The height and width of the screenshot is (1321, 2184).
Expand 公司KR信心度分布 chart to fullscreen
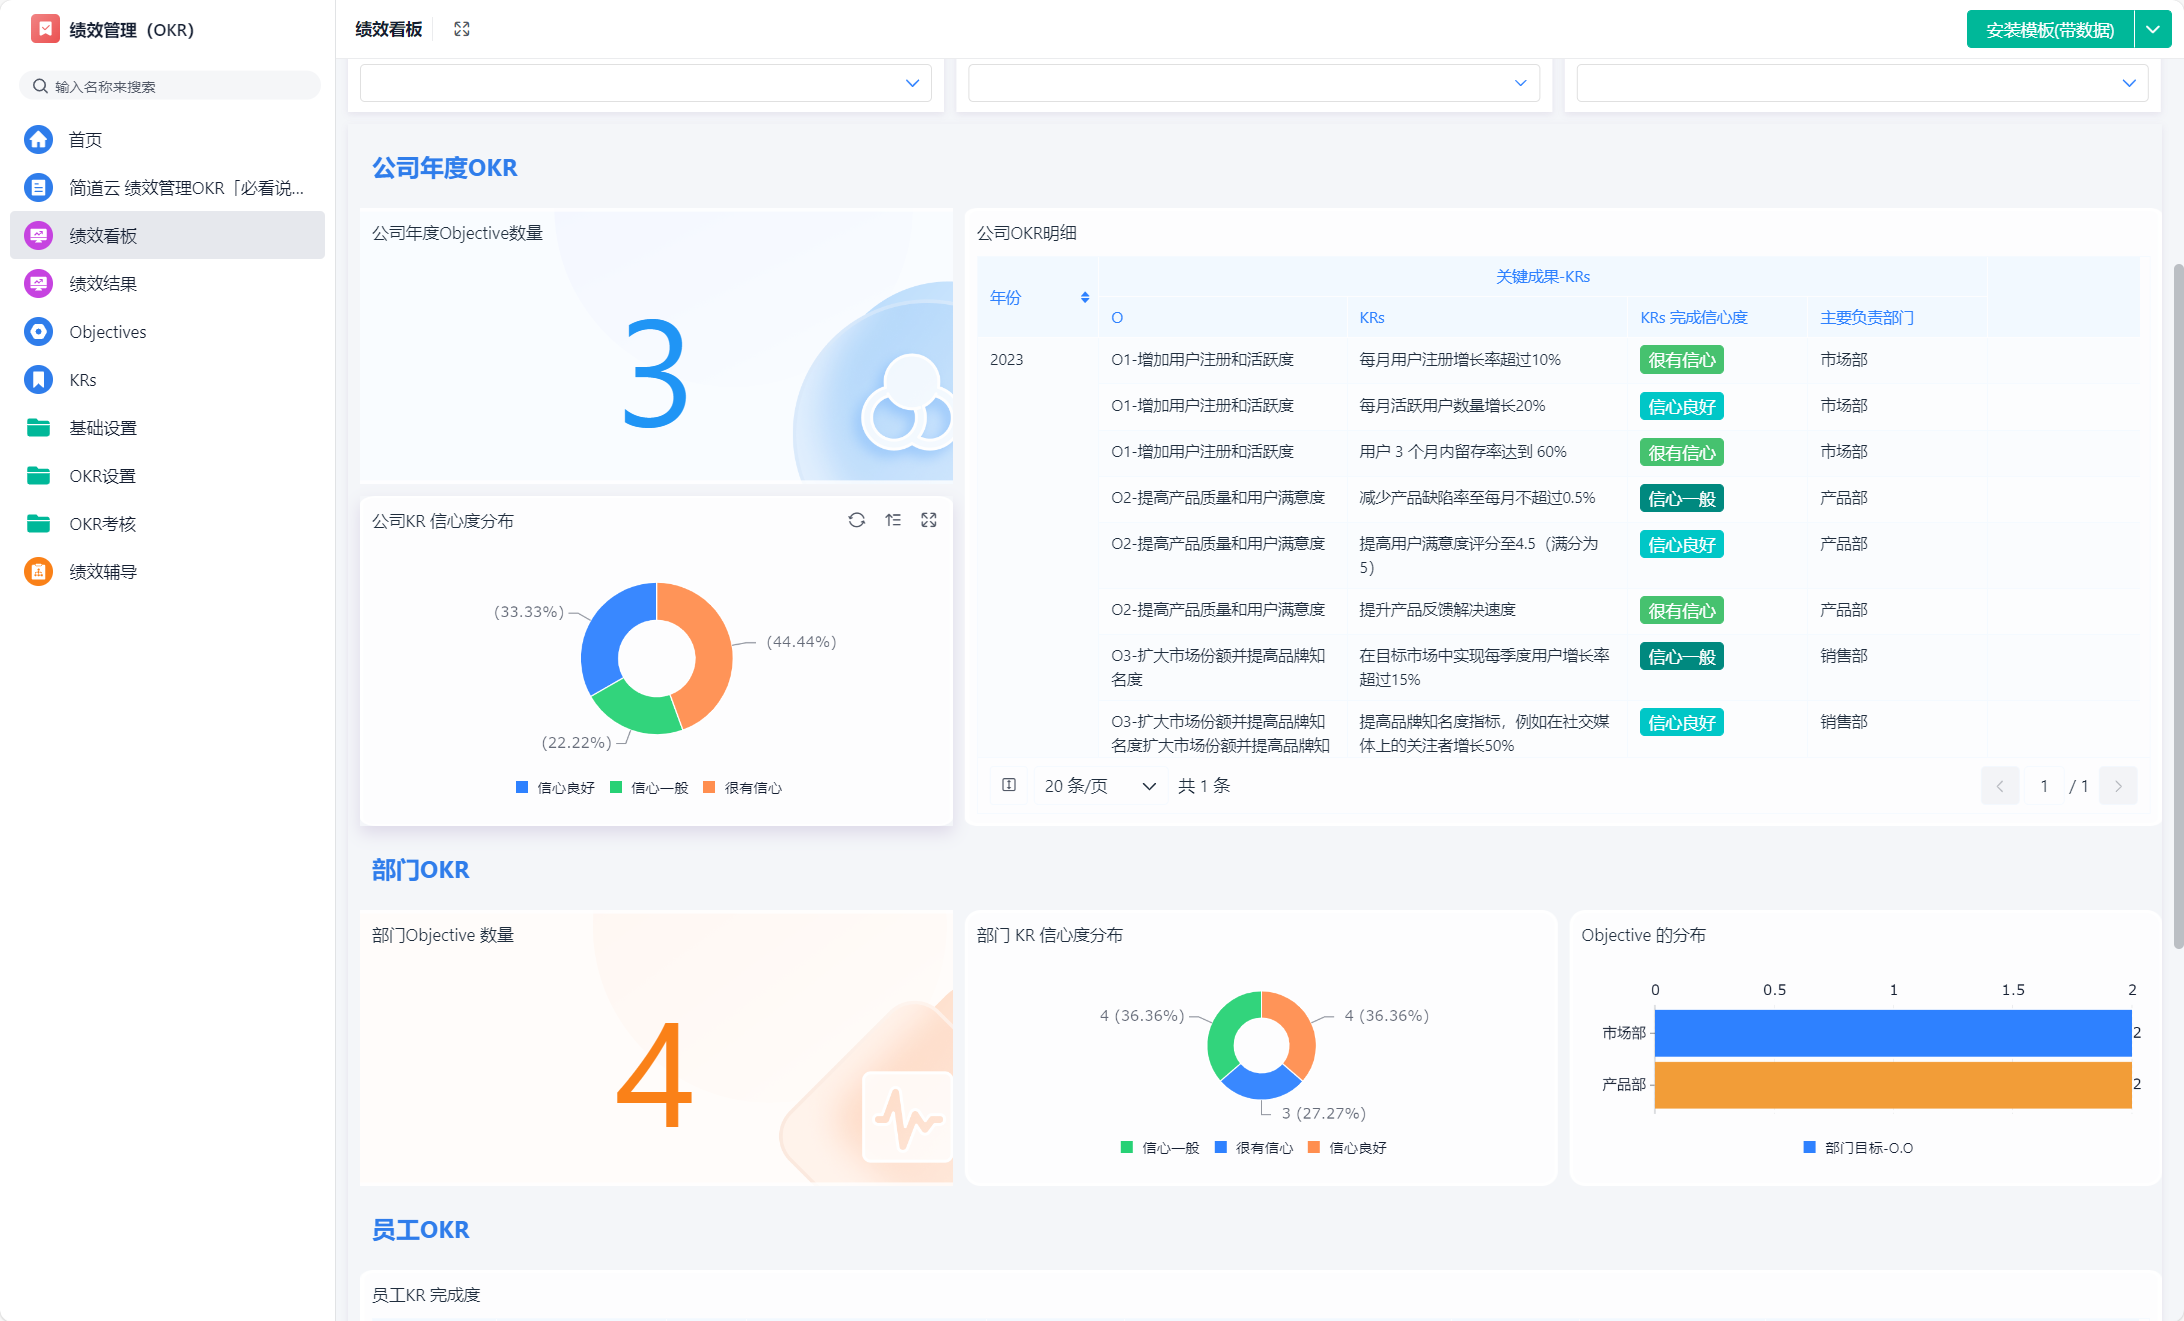929,520
